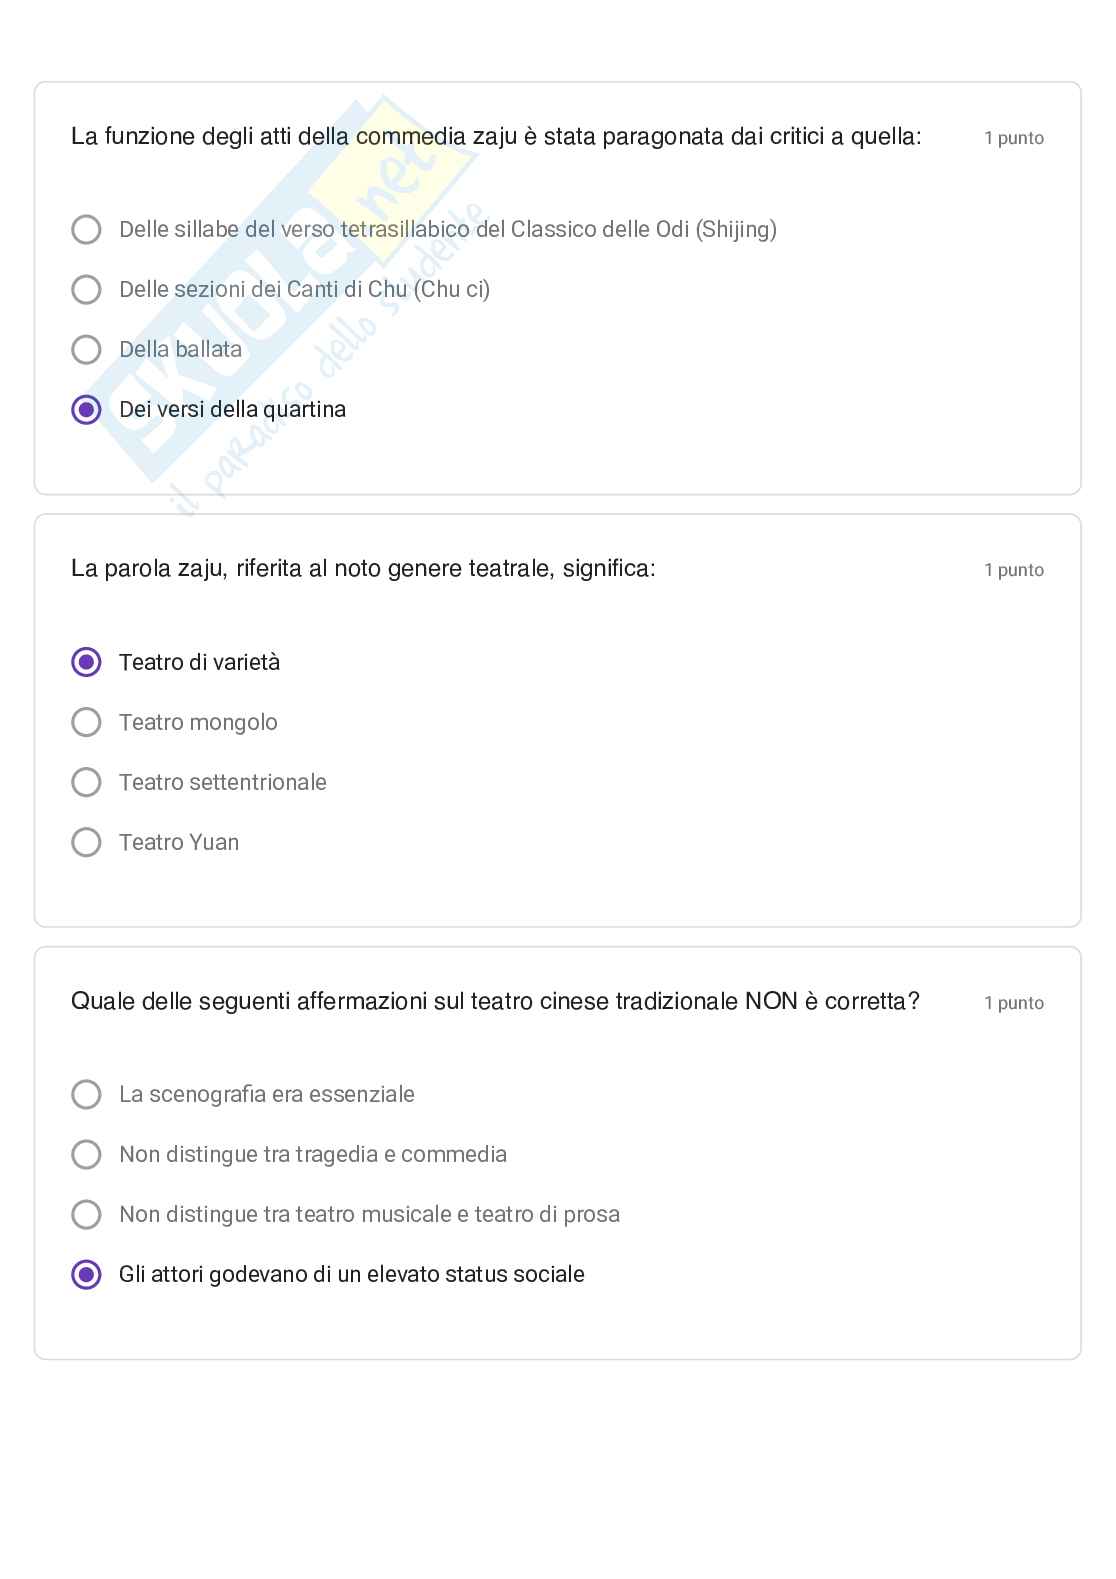Select the 'Teatro Yuan' option

pos(87,842)
